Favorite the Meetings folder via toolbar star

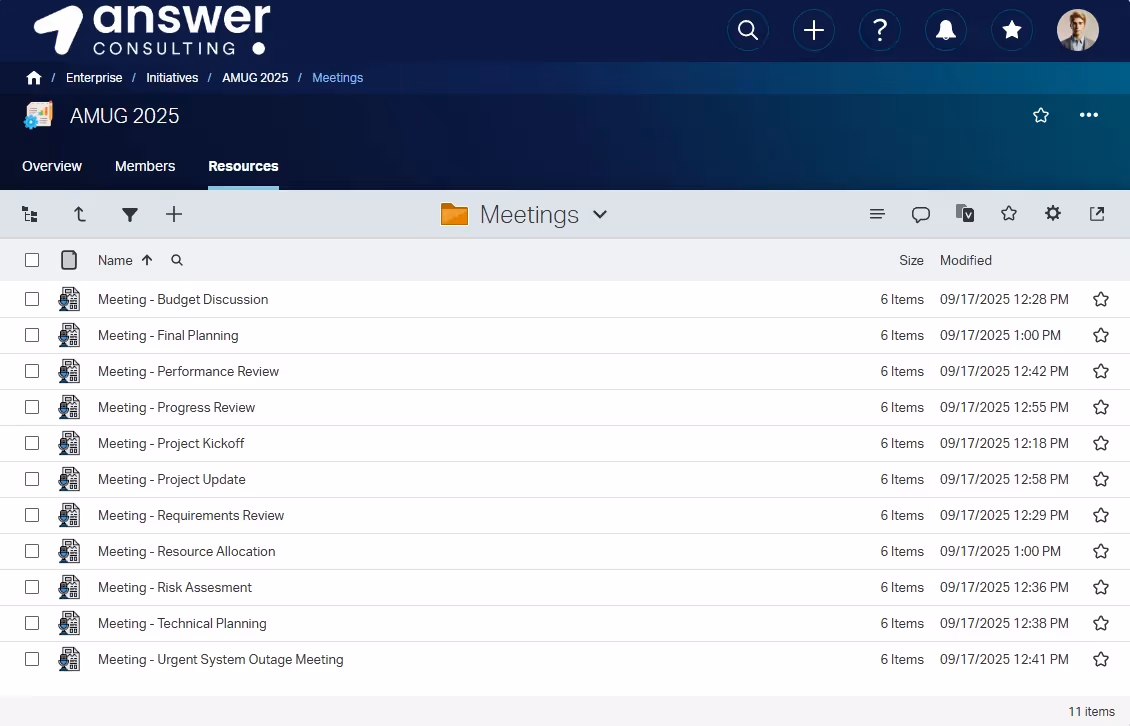1009,213
